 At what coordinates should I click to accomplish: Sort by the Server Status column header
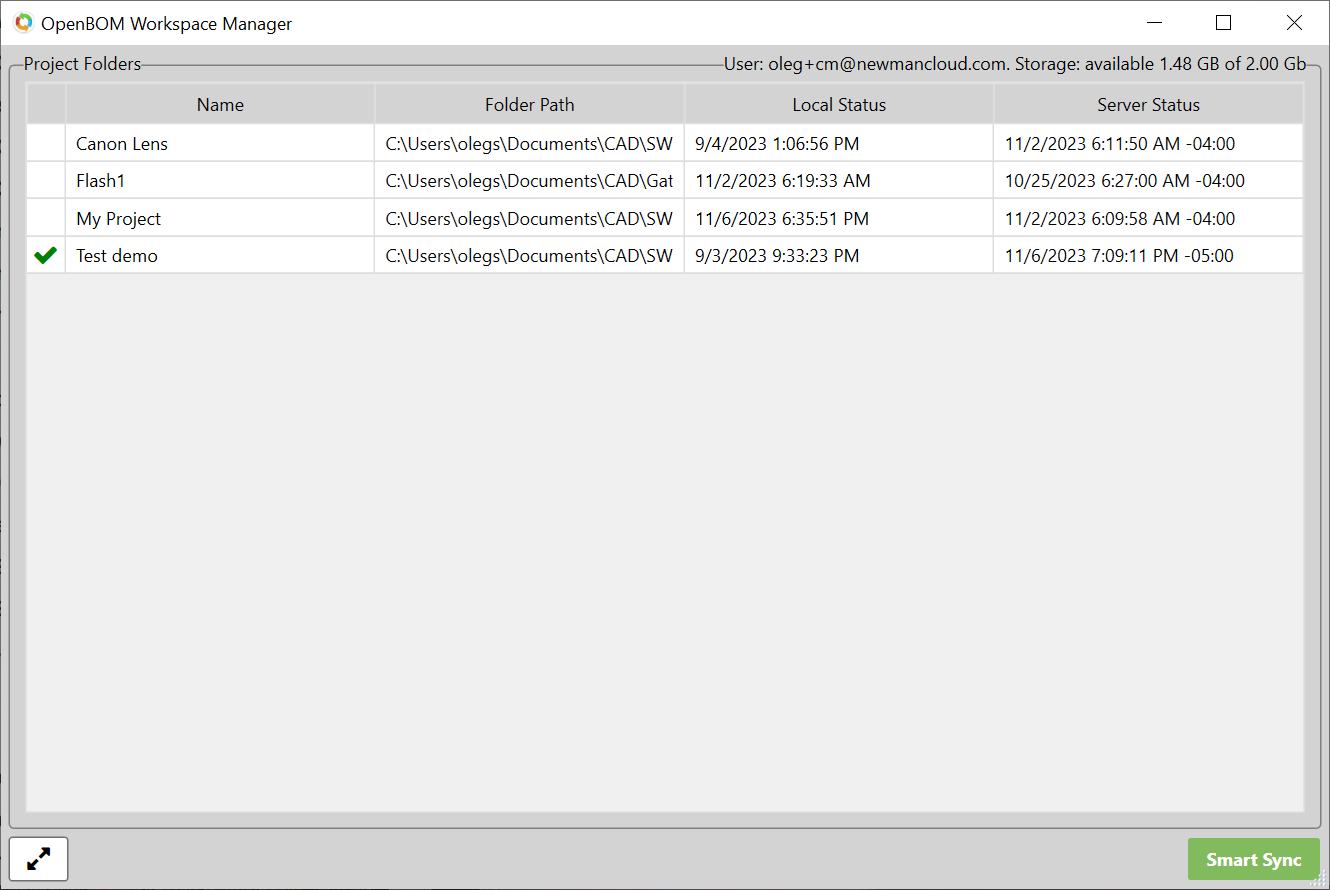(1149, 104)
